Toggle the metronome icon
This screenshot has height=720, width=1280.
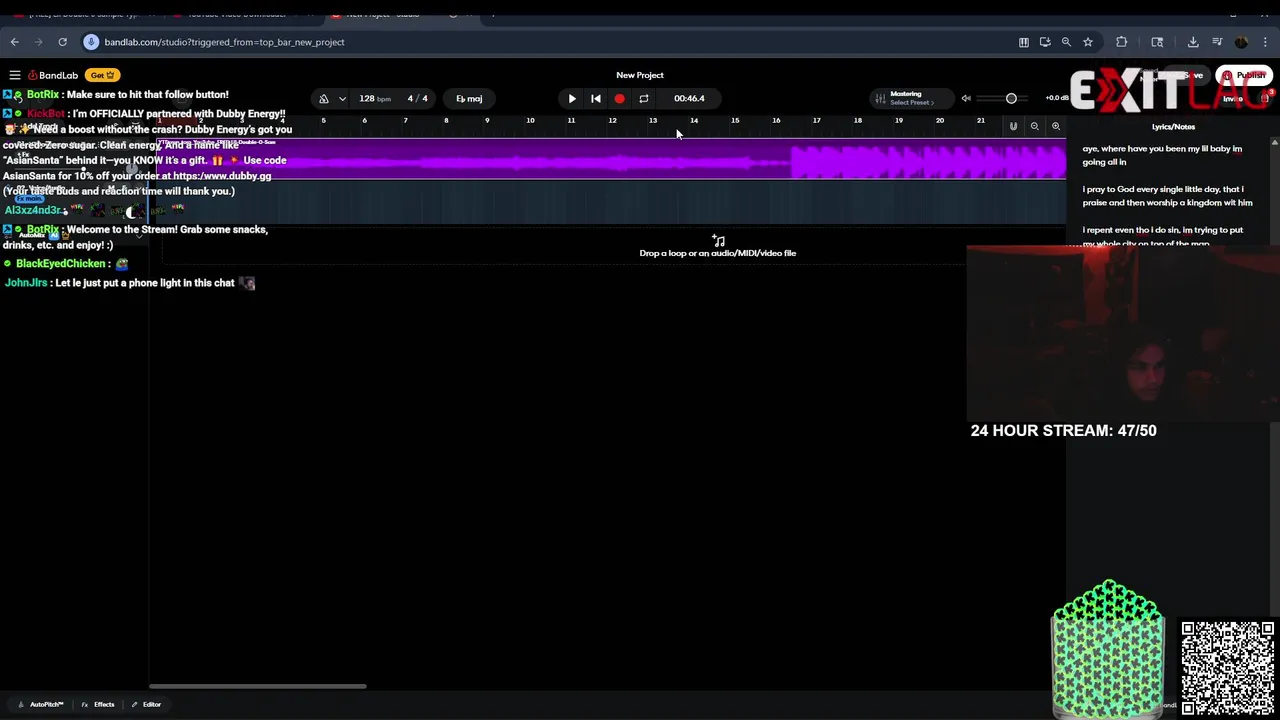[323, 98]
